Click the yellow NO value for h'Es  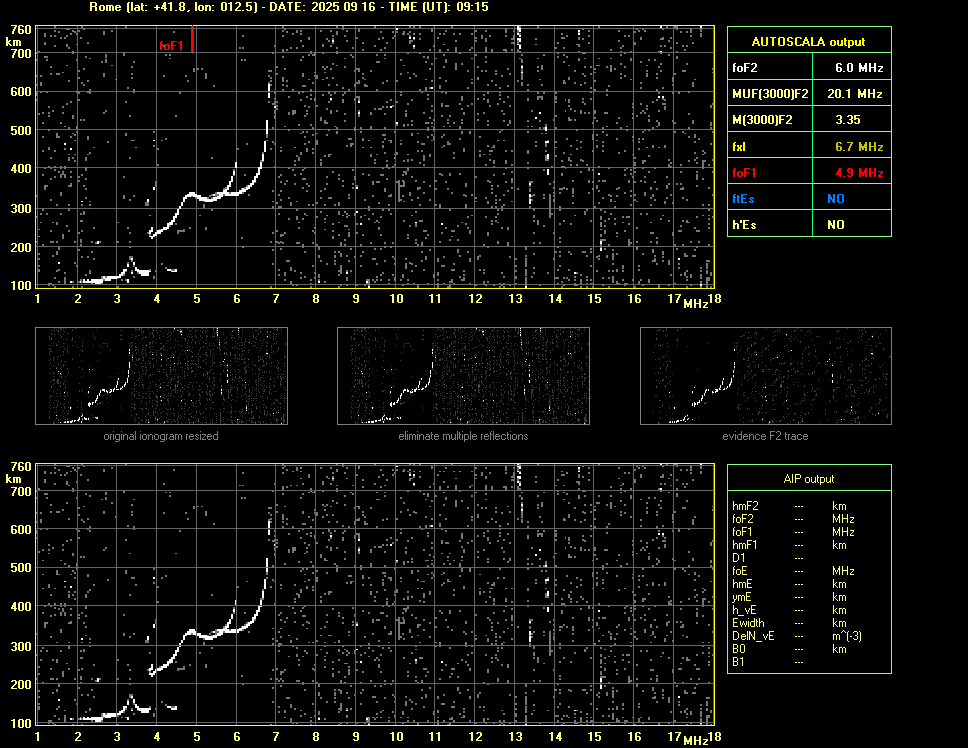[836, 225]
